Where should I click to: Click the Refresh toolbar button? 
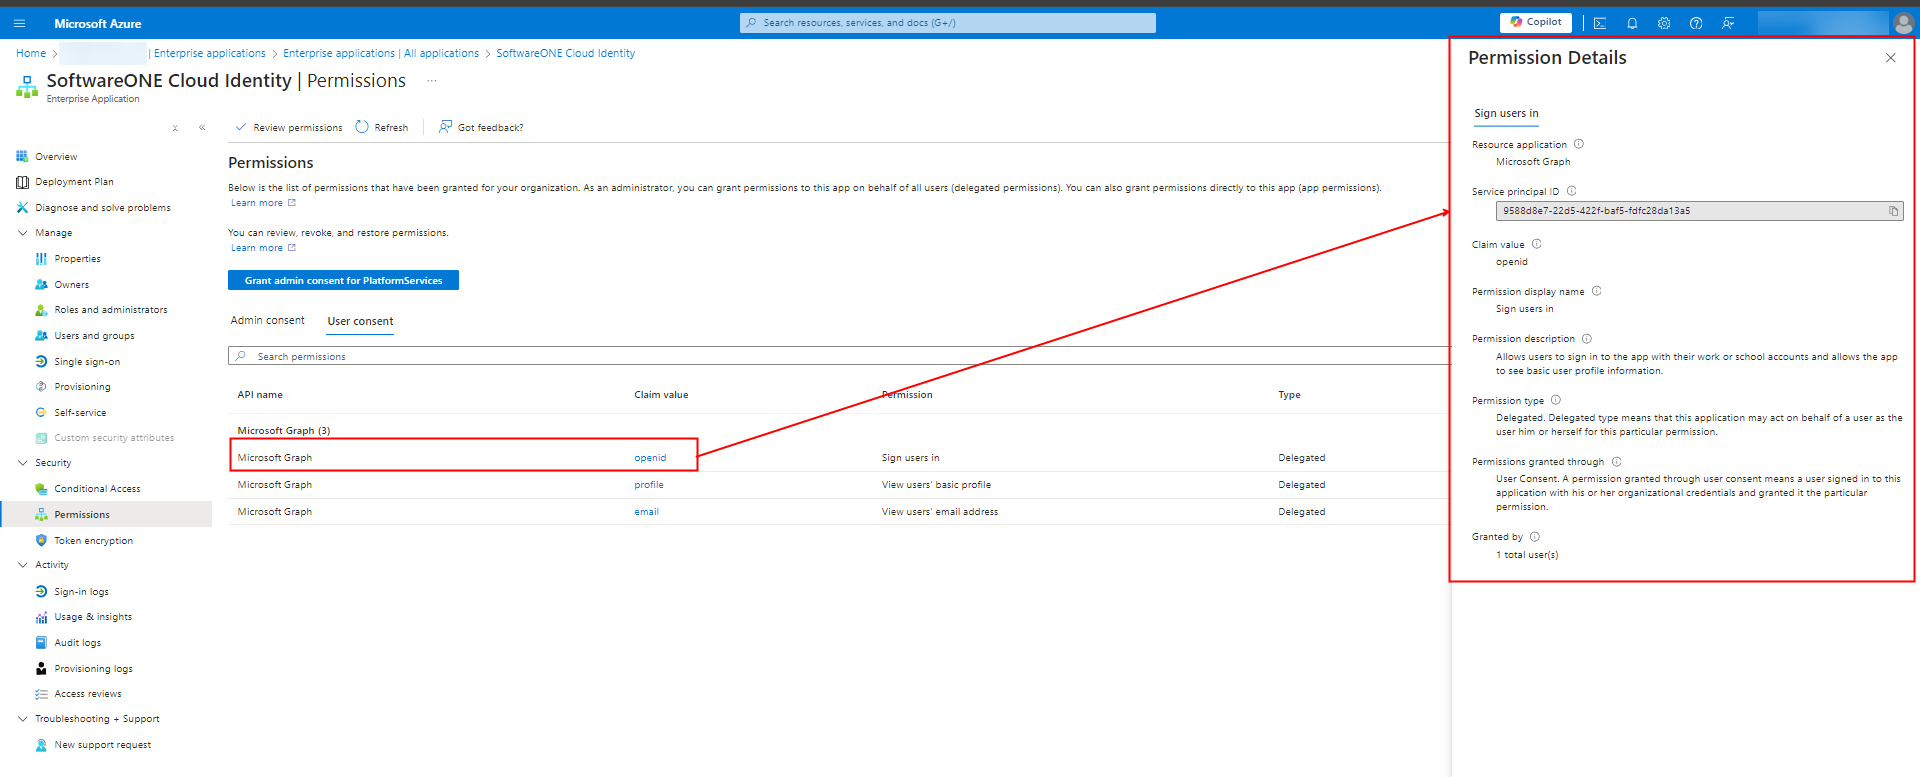tap(382, 127)
